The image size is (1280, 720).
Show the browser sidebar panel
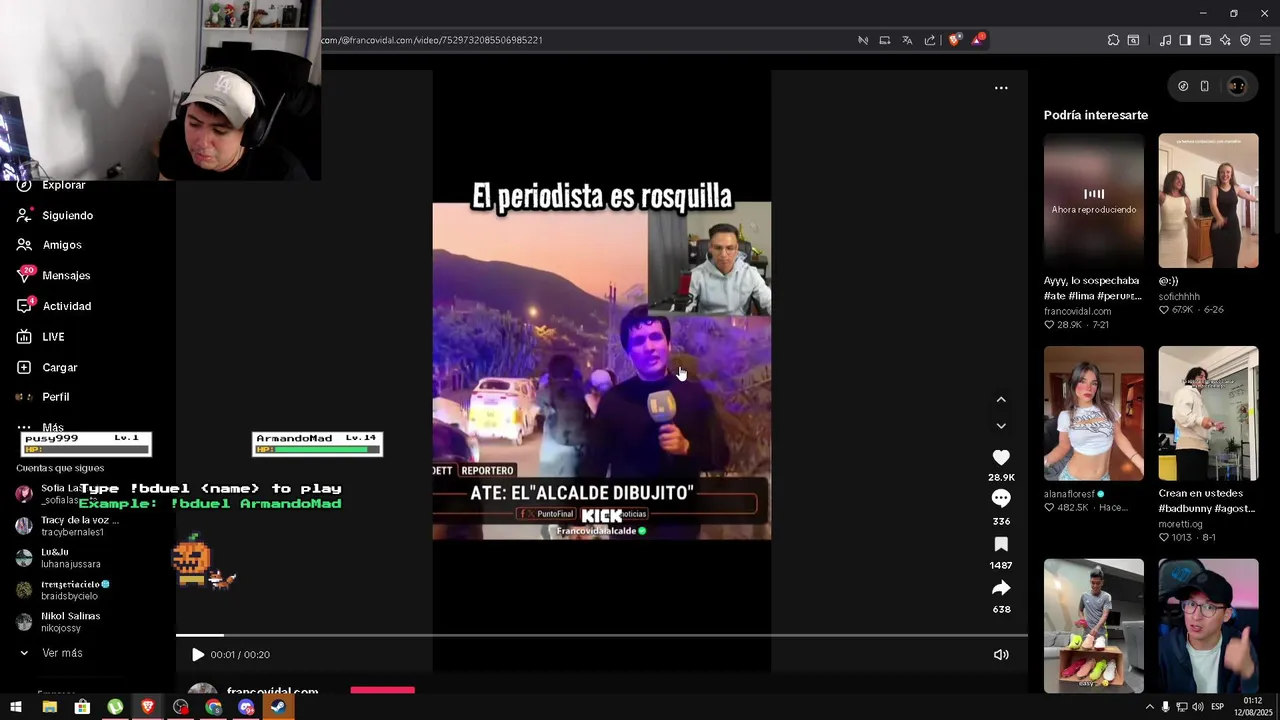(1185, 40)
